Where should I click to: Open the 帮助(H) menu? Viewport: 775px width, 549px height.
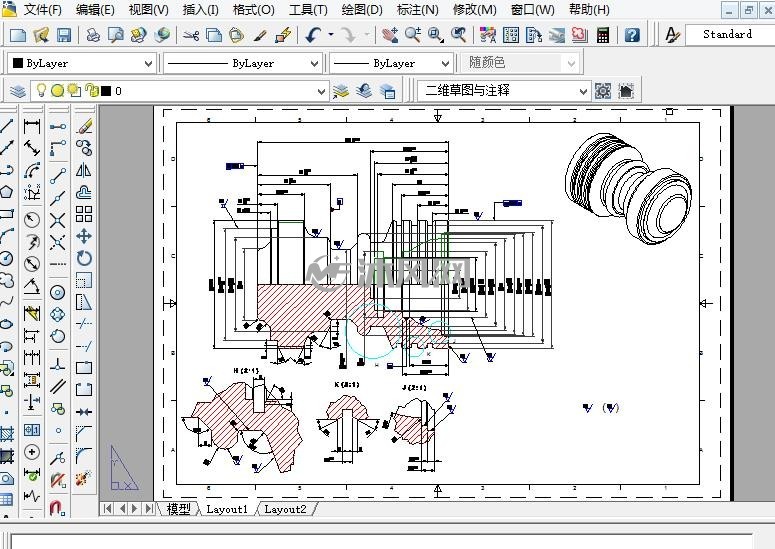(589, 9)
